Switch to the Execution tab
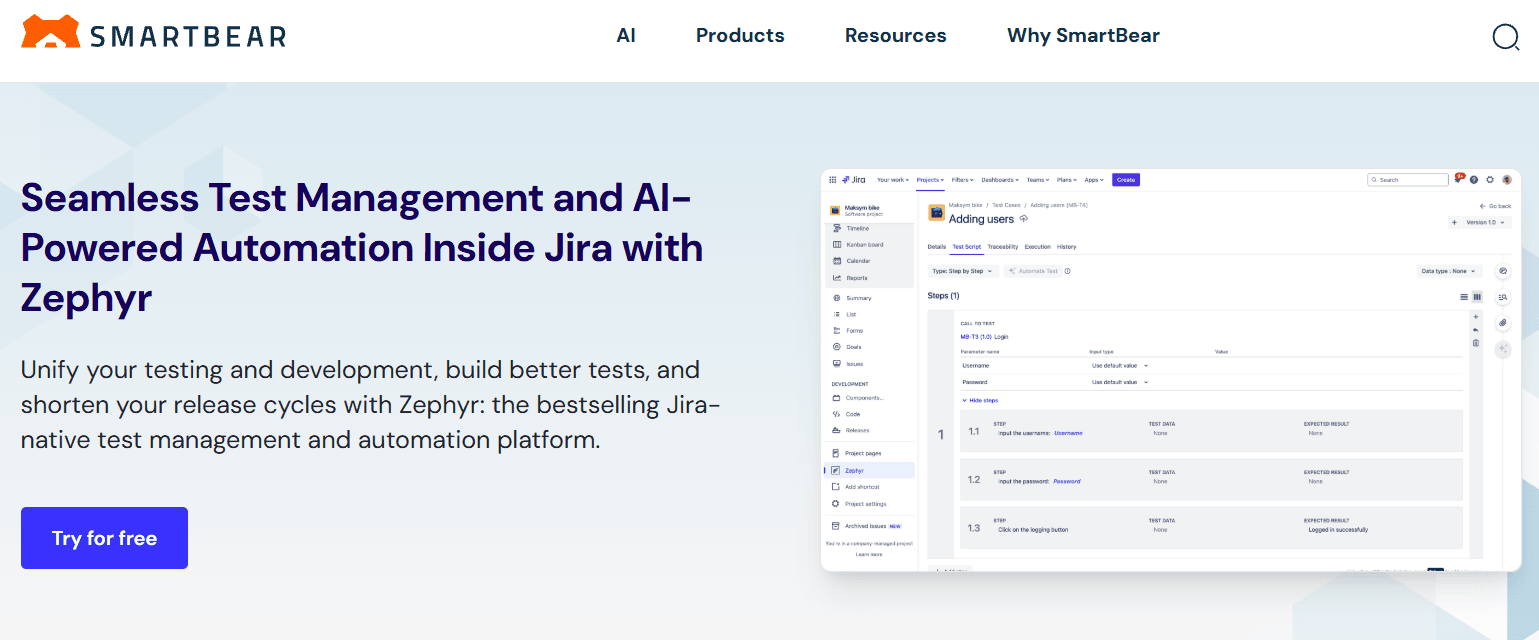Screen dimensions: 1539x640 (1038, 246)
